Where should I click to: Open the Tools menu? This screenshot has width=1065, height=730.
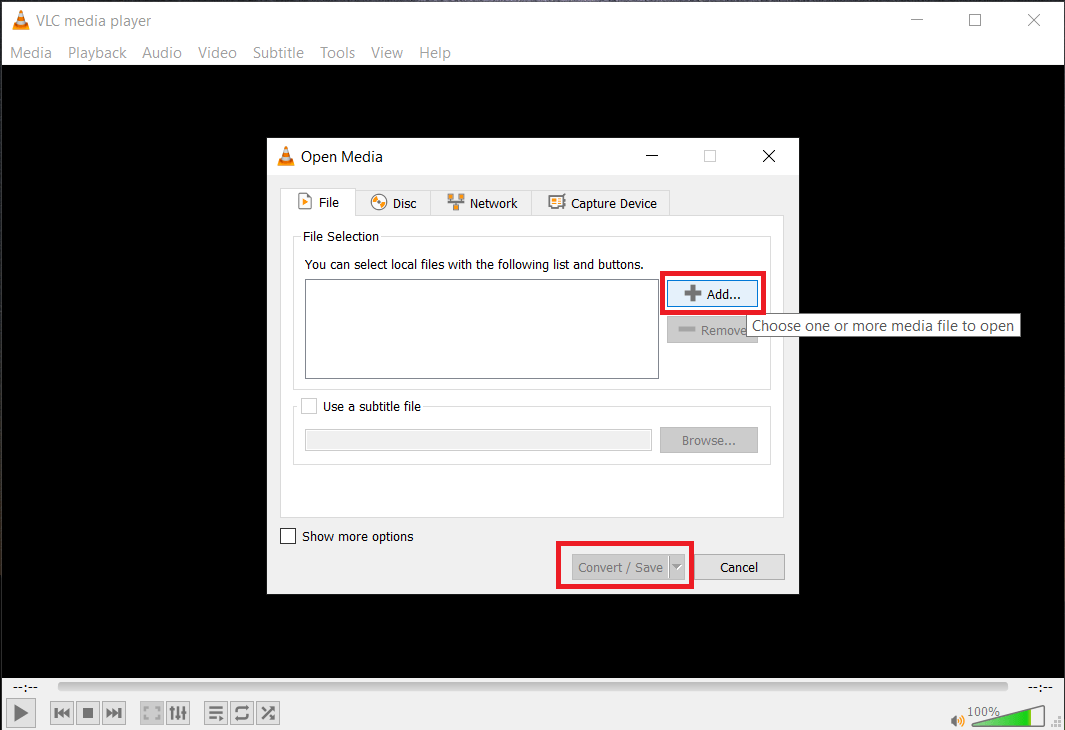point(337,52)
